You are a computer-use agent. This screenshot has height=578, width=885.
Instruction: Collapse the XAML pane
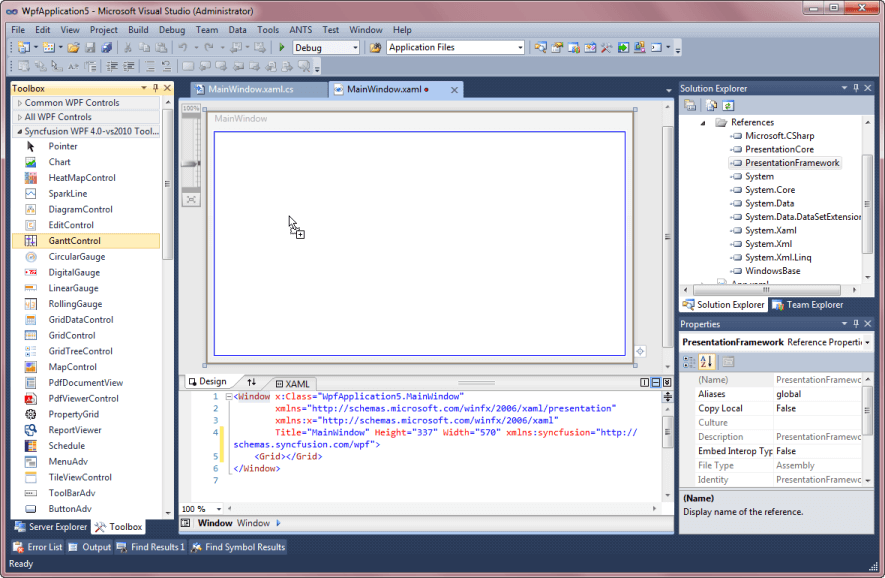(667, 383)
